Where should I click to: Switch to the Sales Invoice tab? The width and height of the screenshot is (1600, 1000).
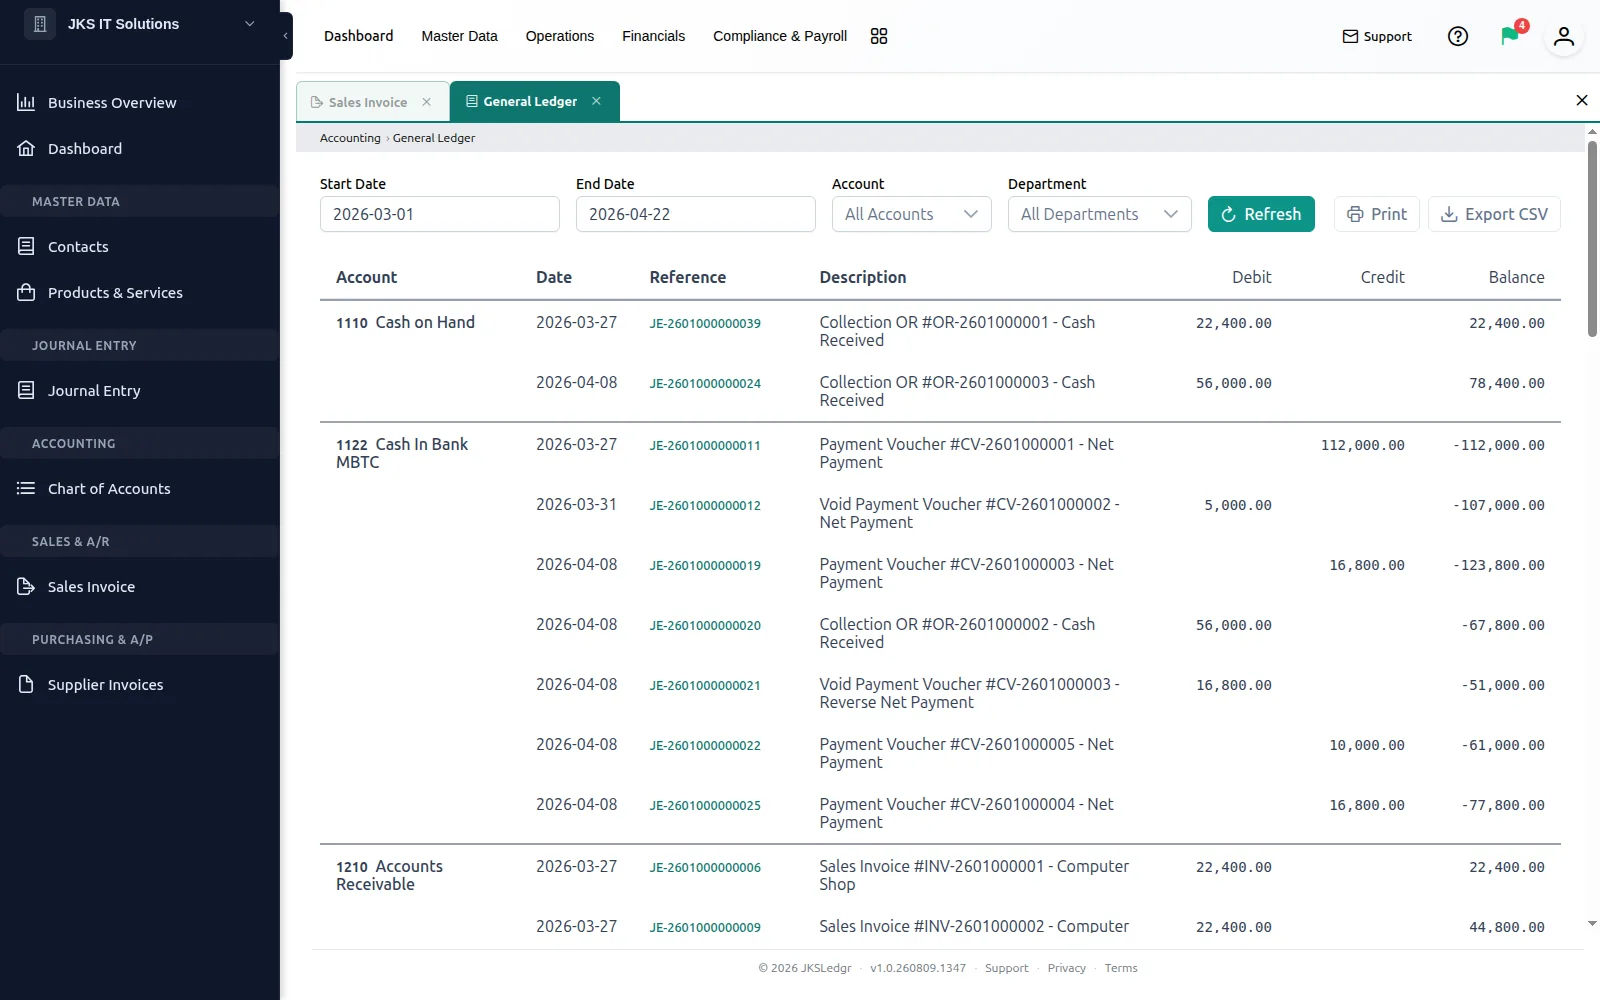367,102
